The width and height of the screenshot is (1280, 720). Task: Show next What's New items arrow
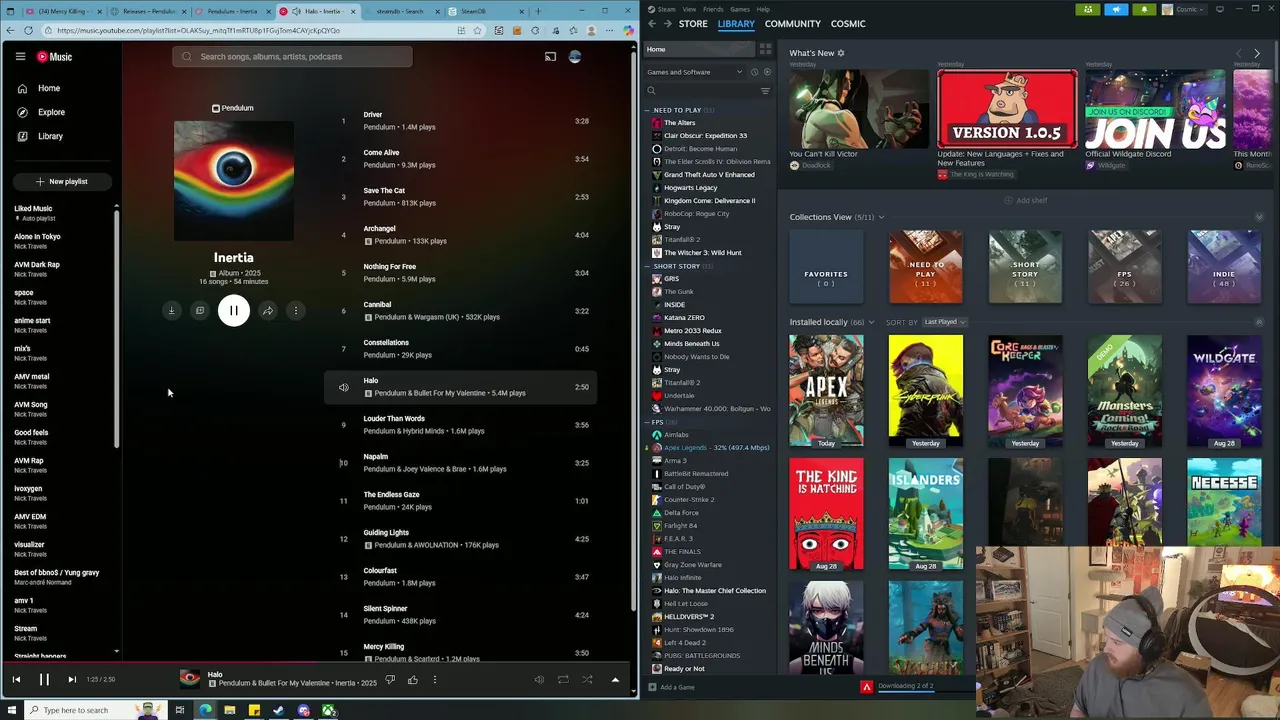1257,53
